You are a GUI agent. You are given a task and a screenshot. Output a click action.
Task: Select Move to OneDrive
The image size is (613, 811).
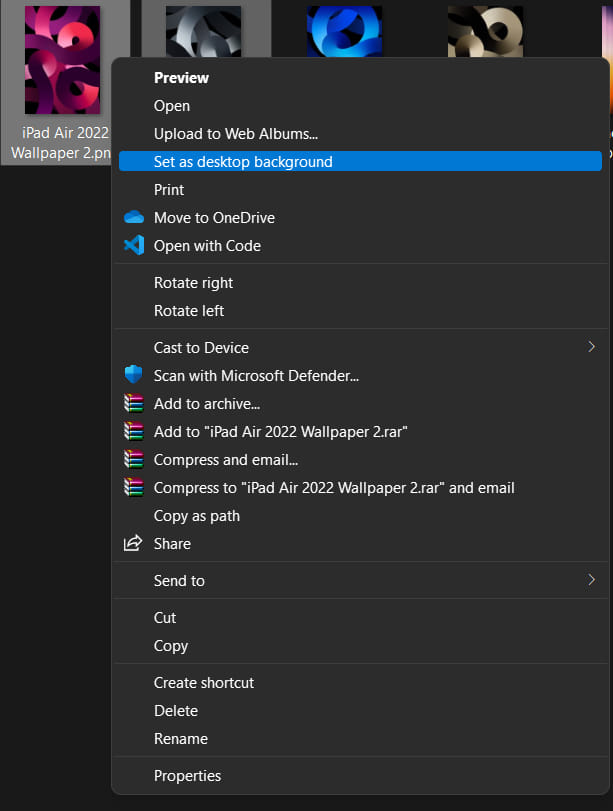(x=360, y=218)
